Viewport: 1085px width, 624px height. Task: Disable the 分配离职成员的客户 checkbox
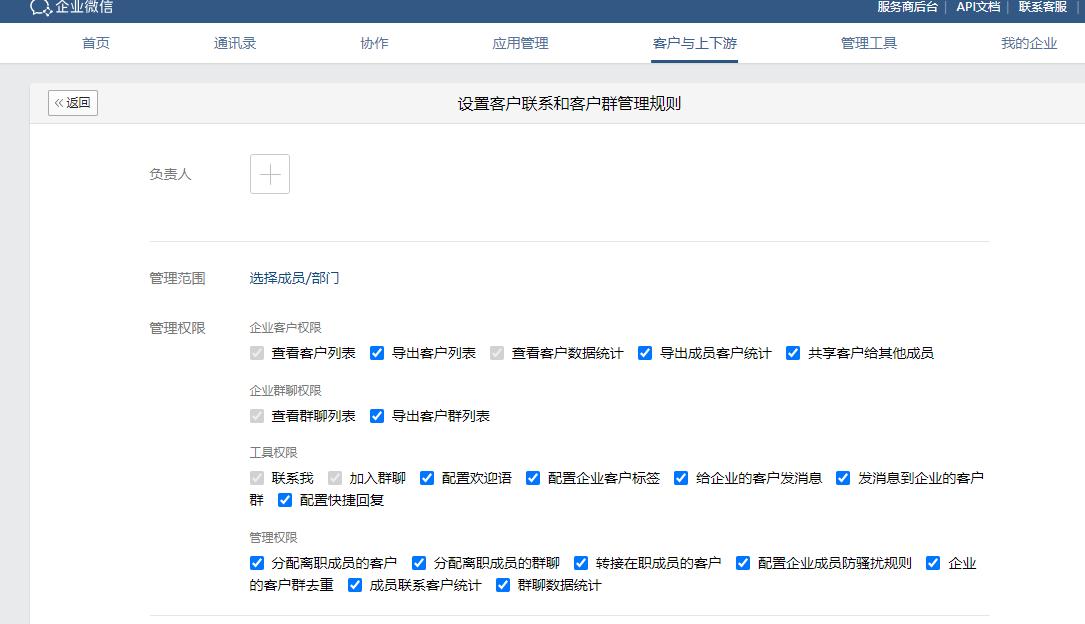tap(257, 563)
